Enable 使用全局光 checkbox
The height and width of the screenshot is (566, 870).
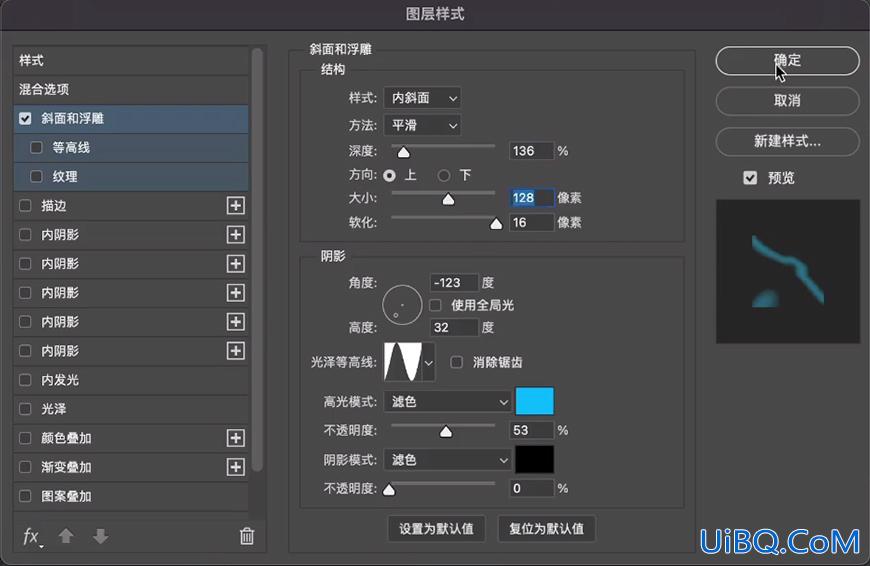point(436,305)
